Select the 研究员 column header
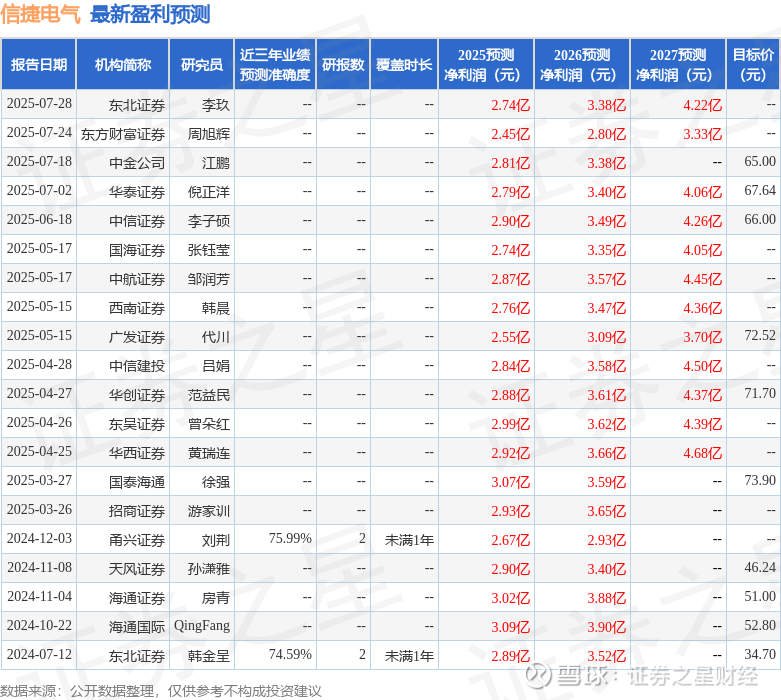Viewport: 781px width, 700px height. [202, 65]
